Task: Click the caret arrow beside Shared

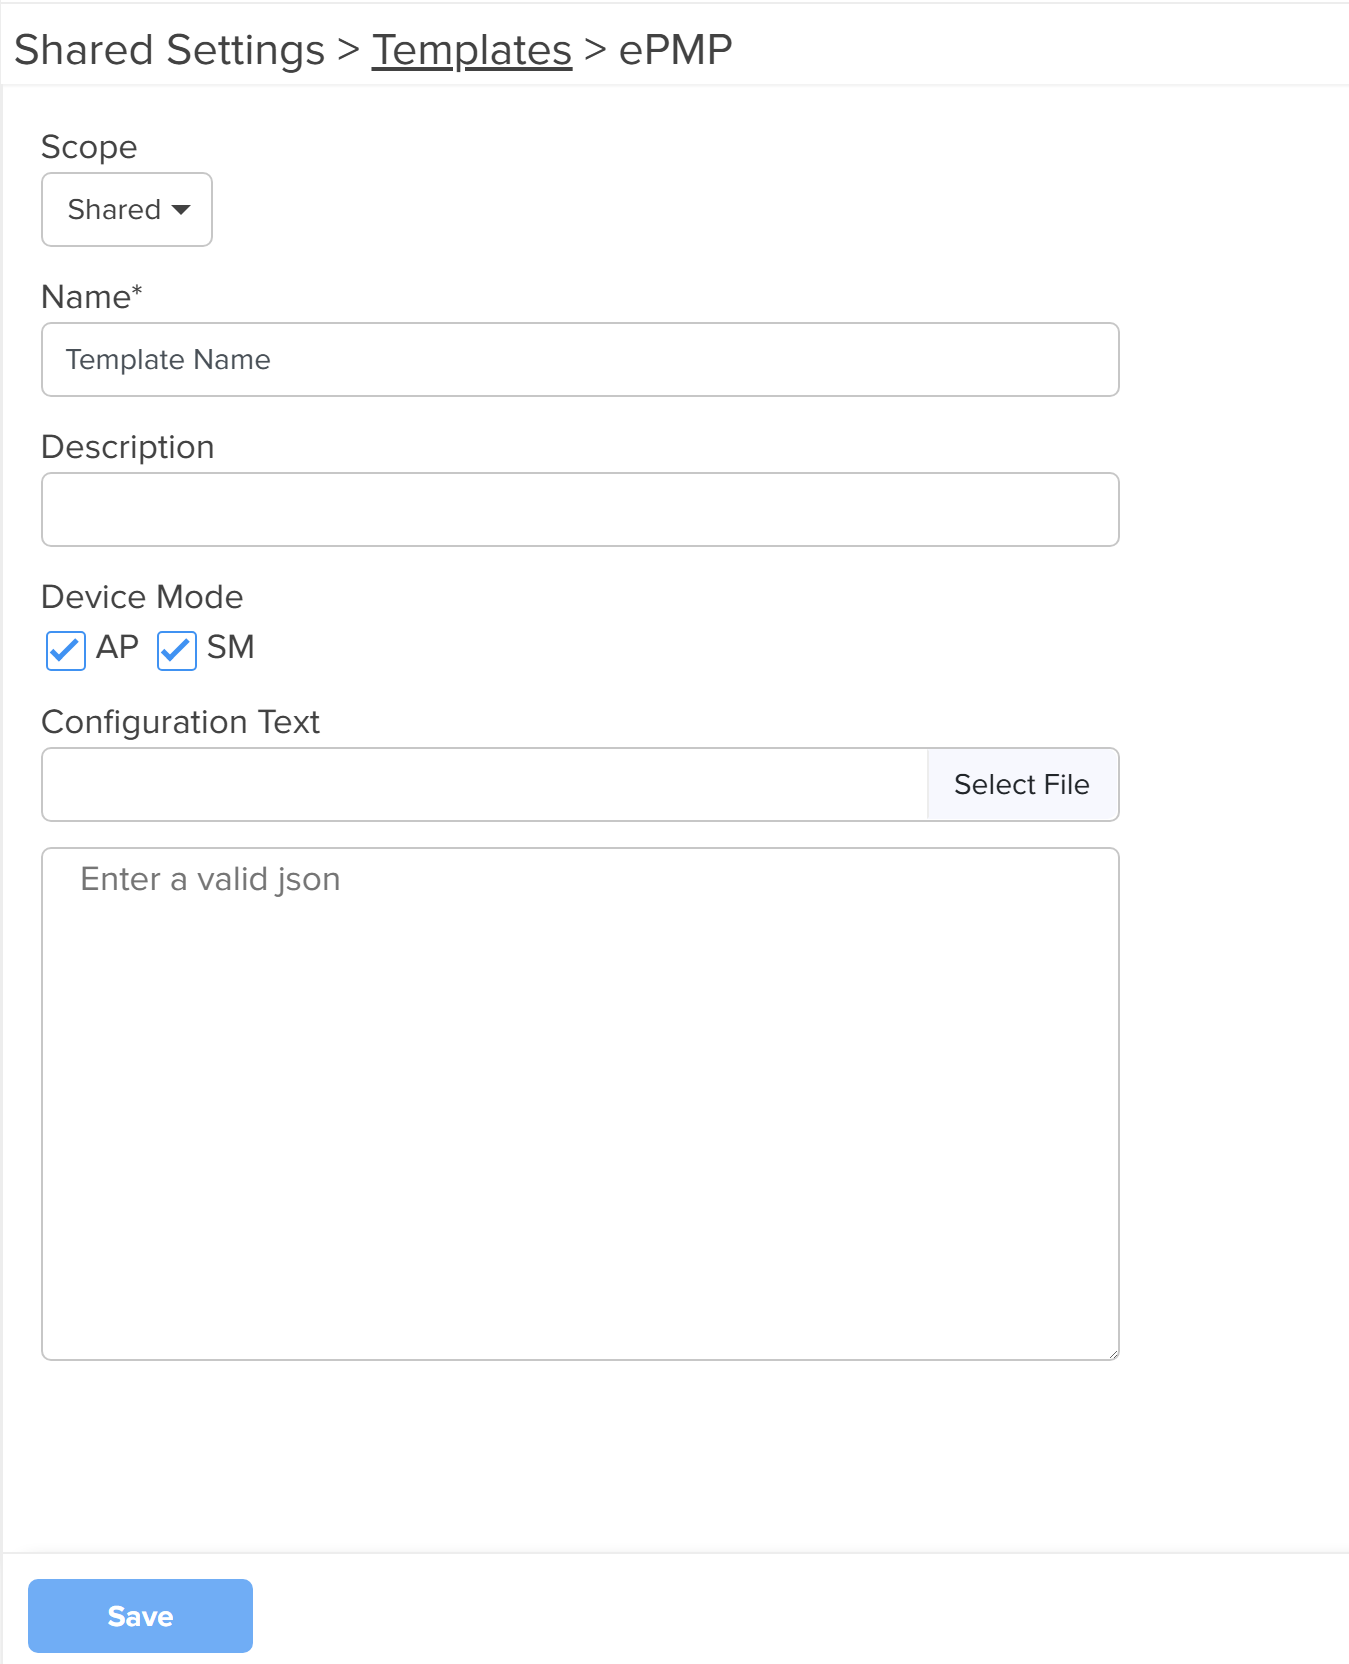Action: pyautogui.click(x=181, y=210)
